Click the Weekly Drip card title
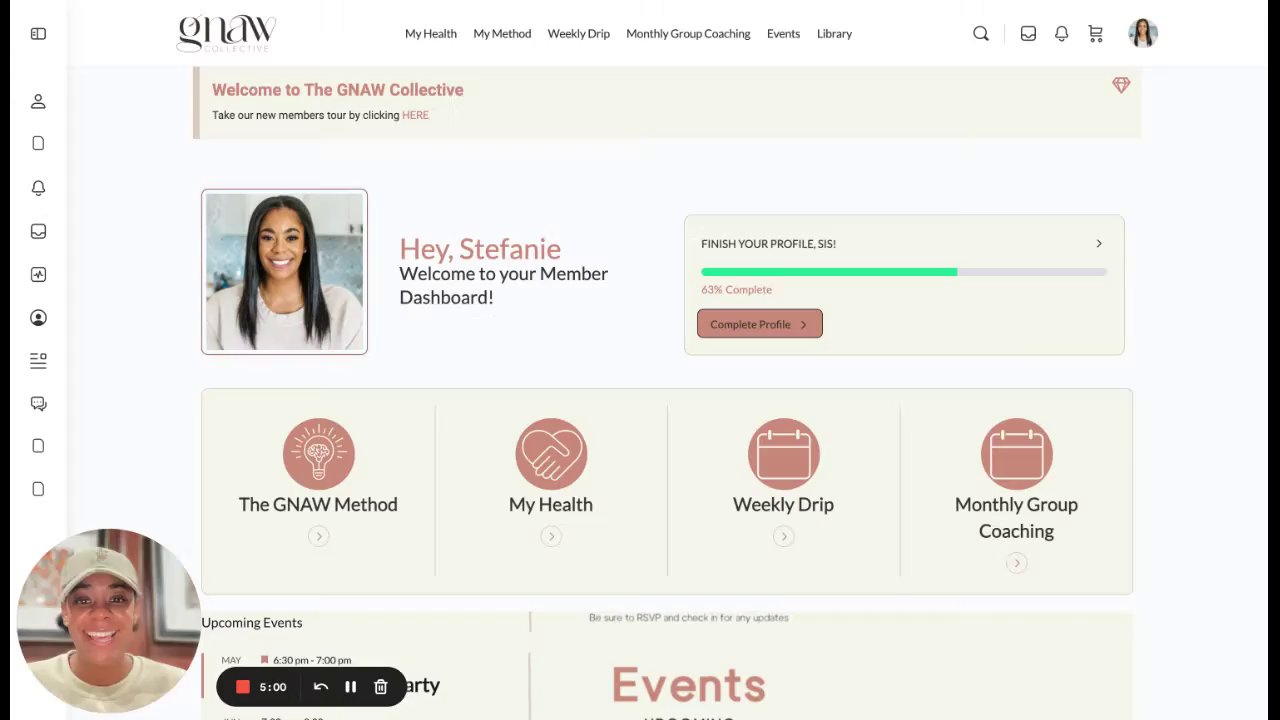This screenshot has width=1280, height=720. tap(783, 505)
